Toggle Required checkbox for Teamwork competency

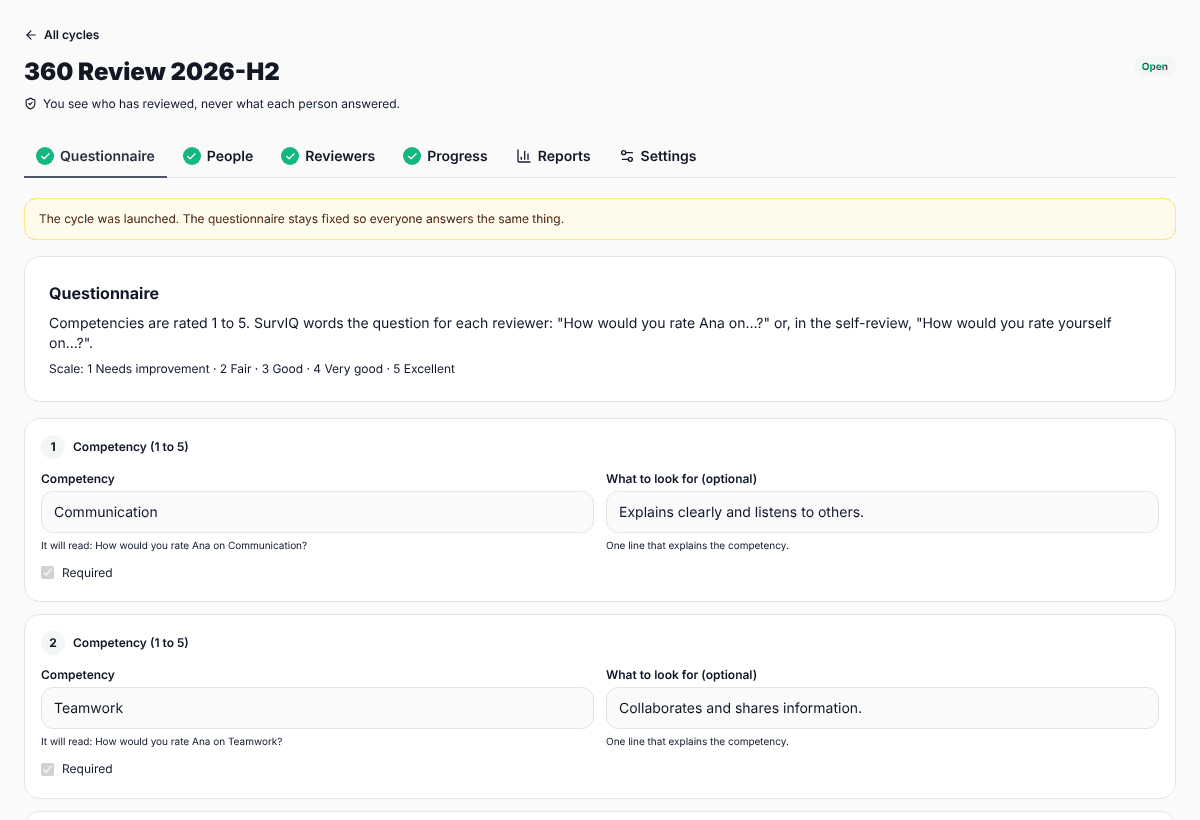pos(48,769)
